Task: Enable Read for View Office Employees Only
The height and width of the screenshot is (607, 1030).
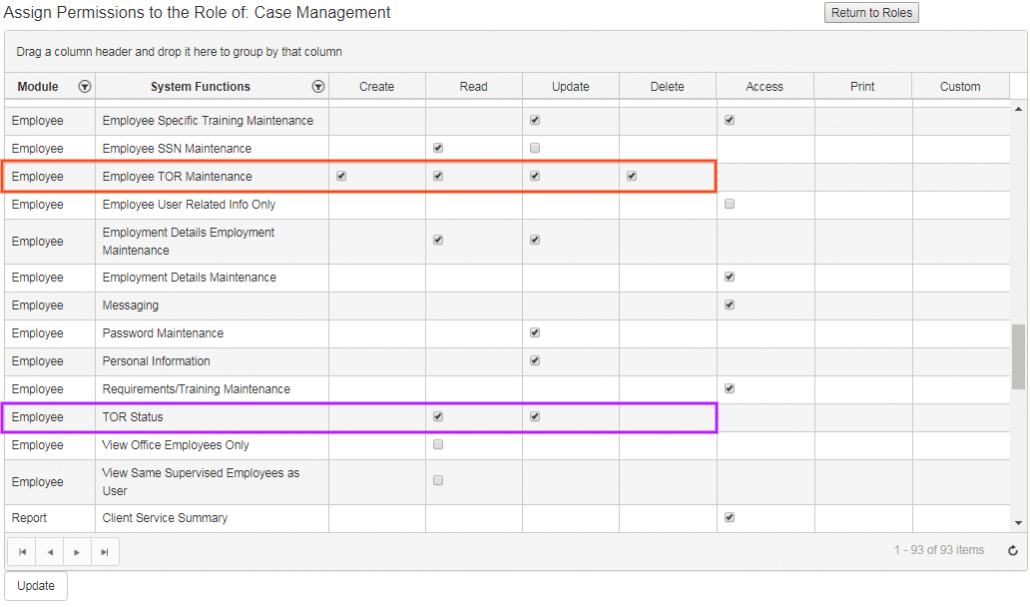Action: 438,445
